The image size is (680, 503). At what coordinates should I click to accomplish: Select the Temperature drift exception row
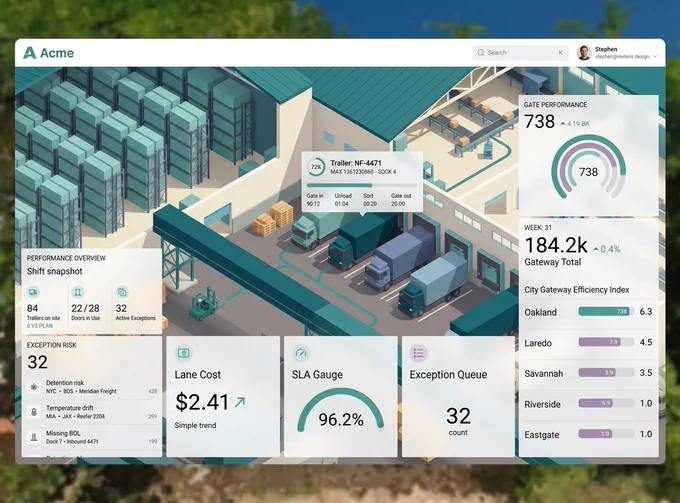pyautogui.click(x=92, y=412)
